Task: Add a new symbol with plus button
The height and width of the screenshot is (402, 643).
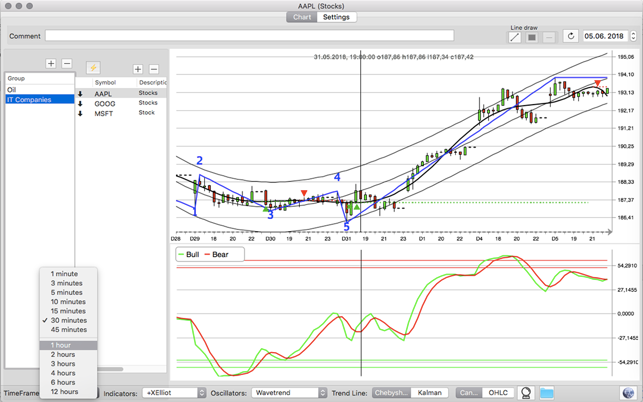Action: (138, 68)
